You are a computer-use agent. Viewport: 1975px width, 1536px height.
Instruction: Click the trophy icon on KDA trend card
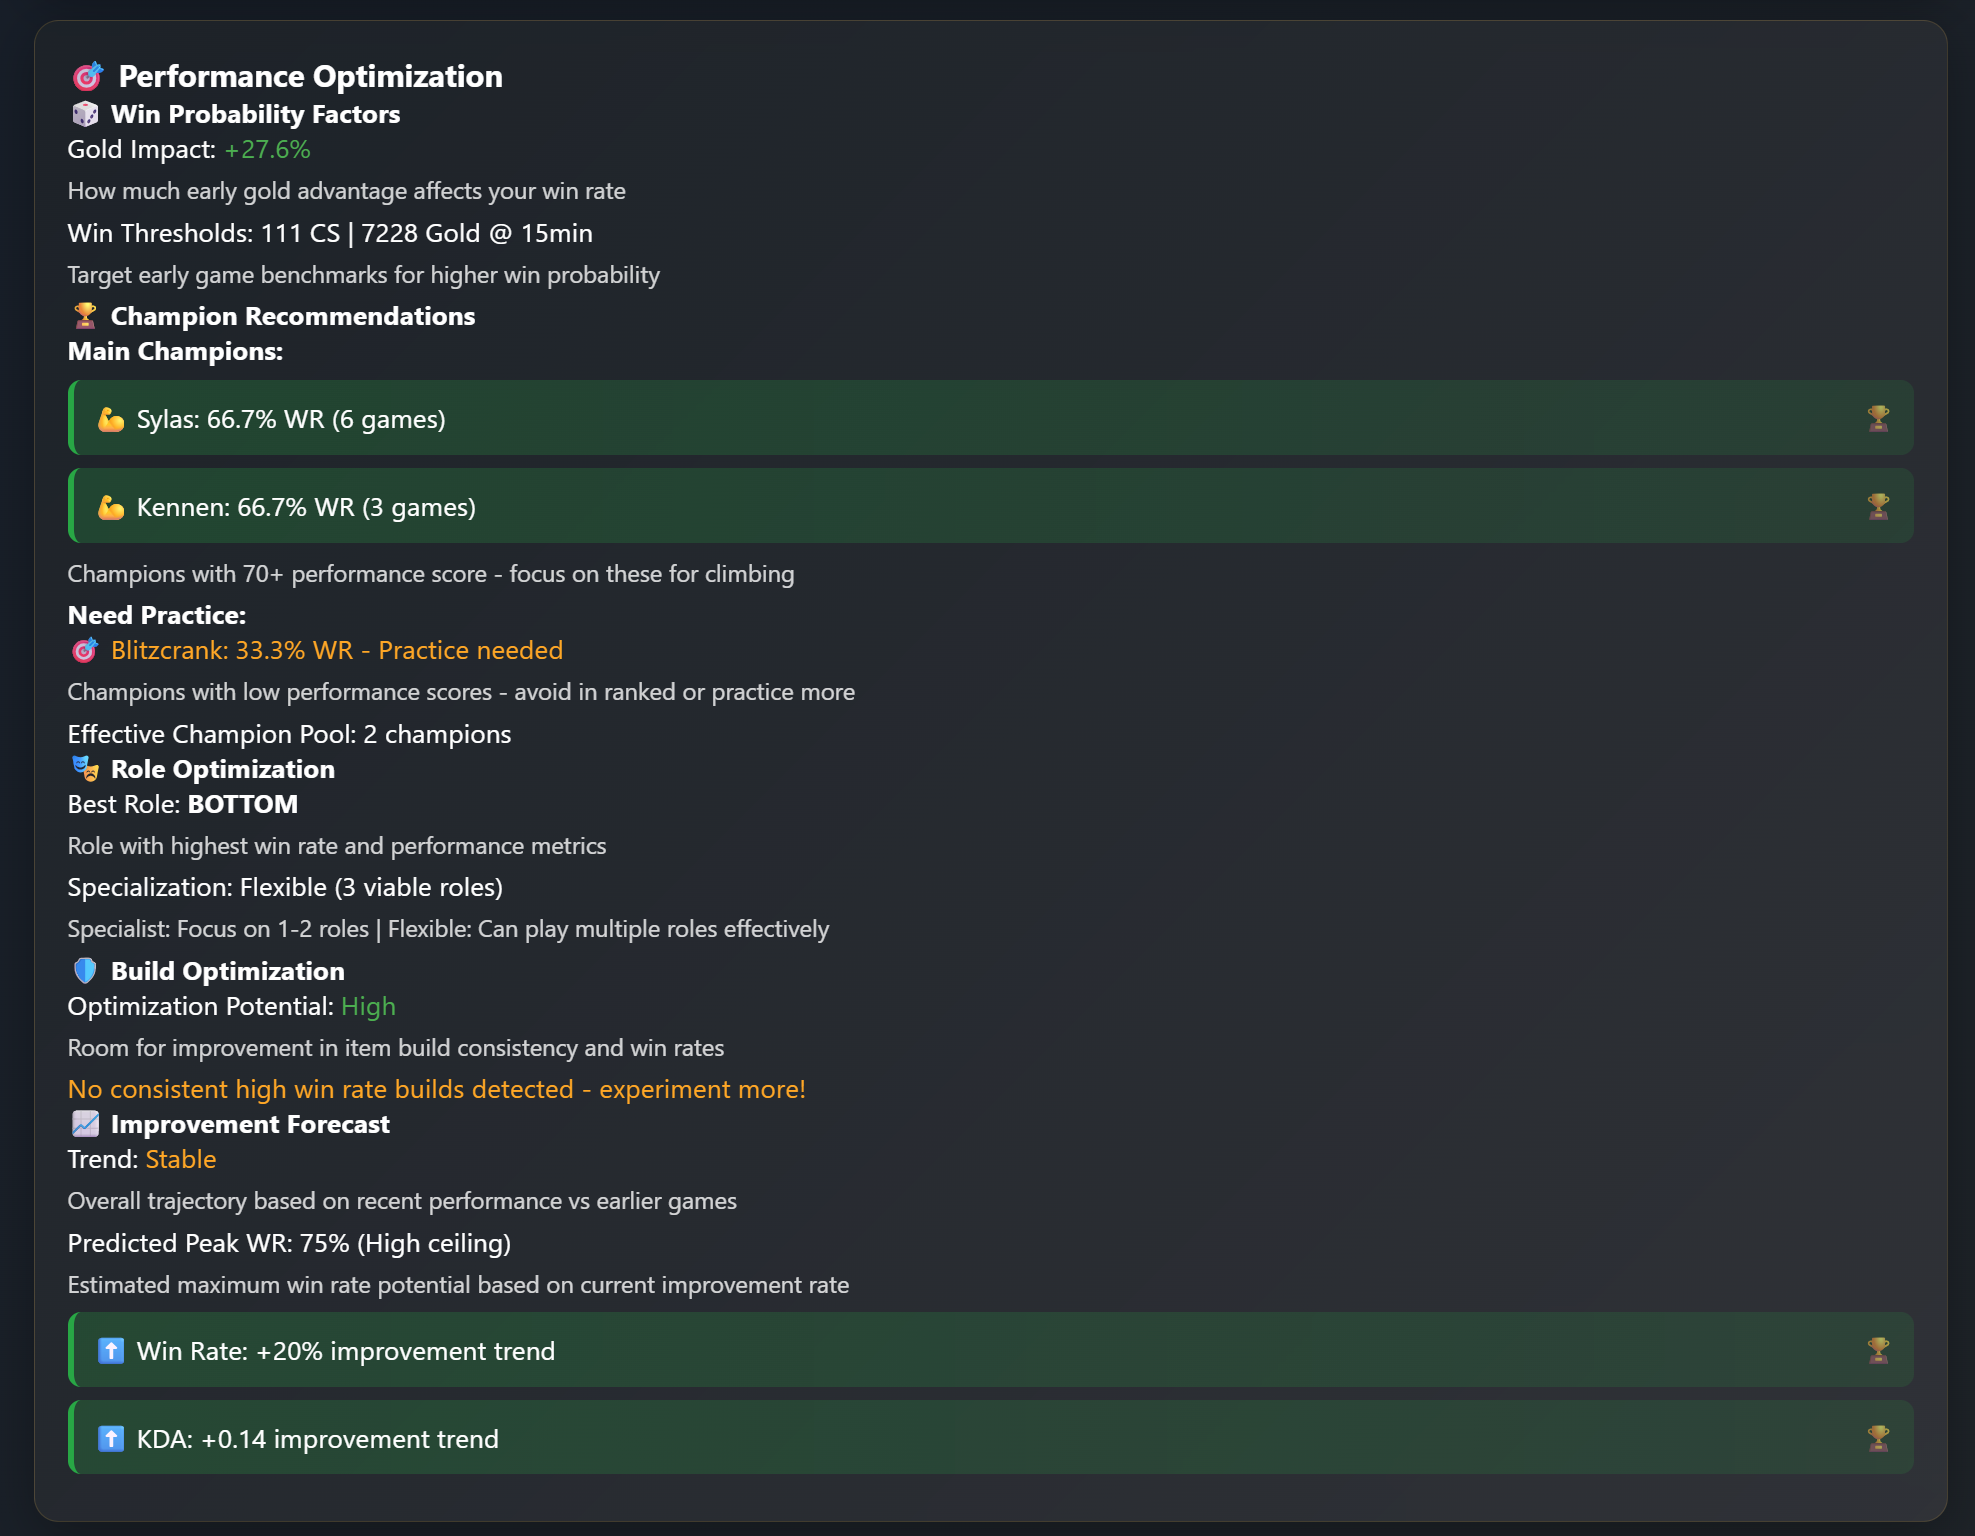coord(1878,1439)
